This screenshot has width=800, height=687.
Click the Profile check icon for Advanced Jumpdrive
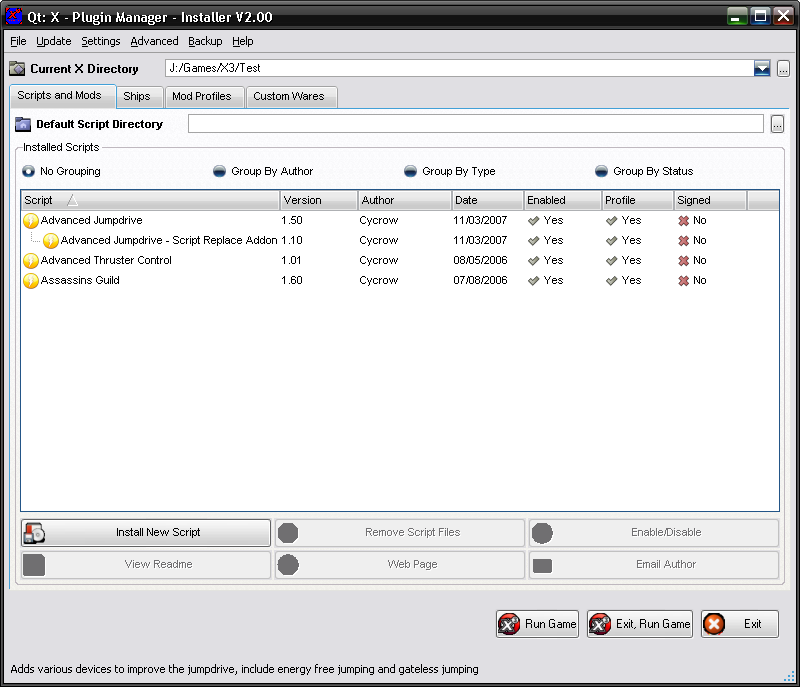612,221
